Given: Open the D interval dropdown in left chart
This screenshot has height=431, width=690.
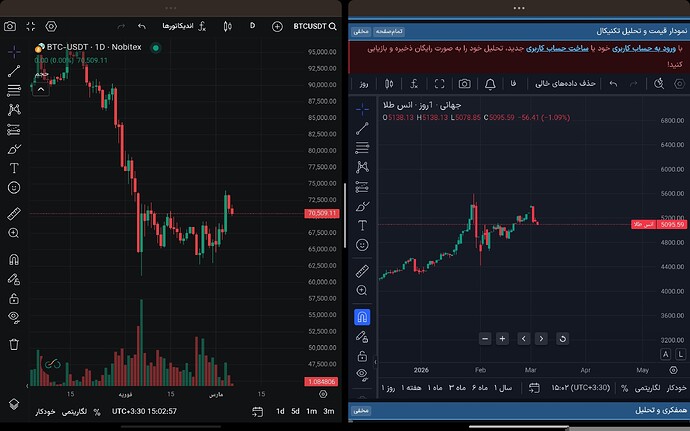Looking at the screenshot, I should [x=252, y=26].
